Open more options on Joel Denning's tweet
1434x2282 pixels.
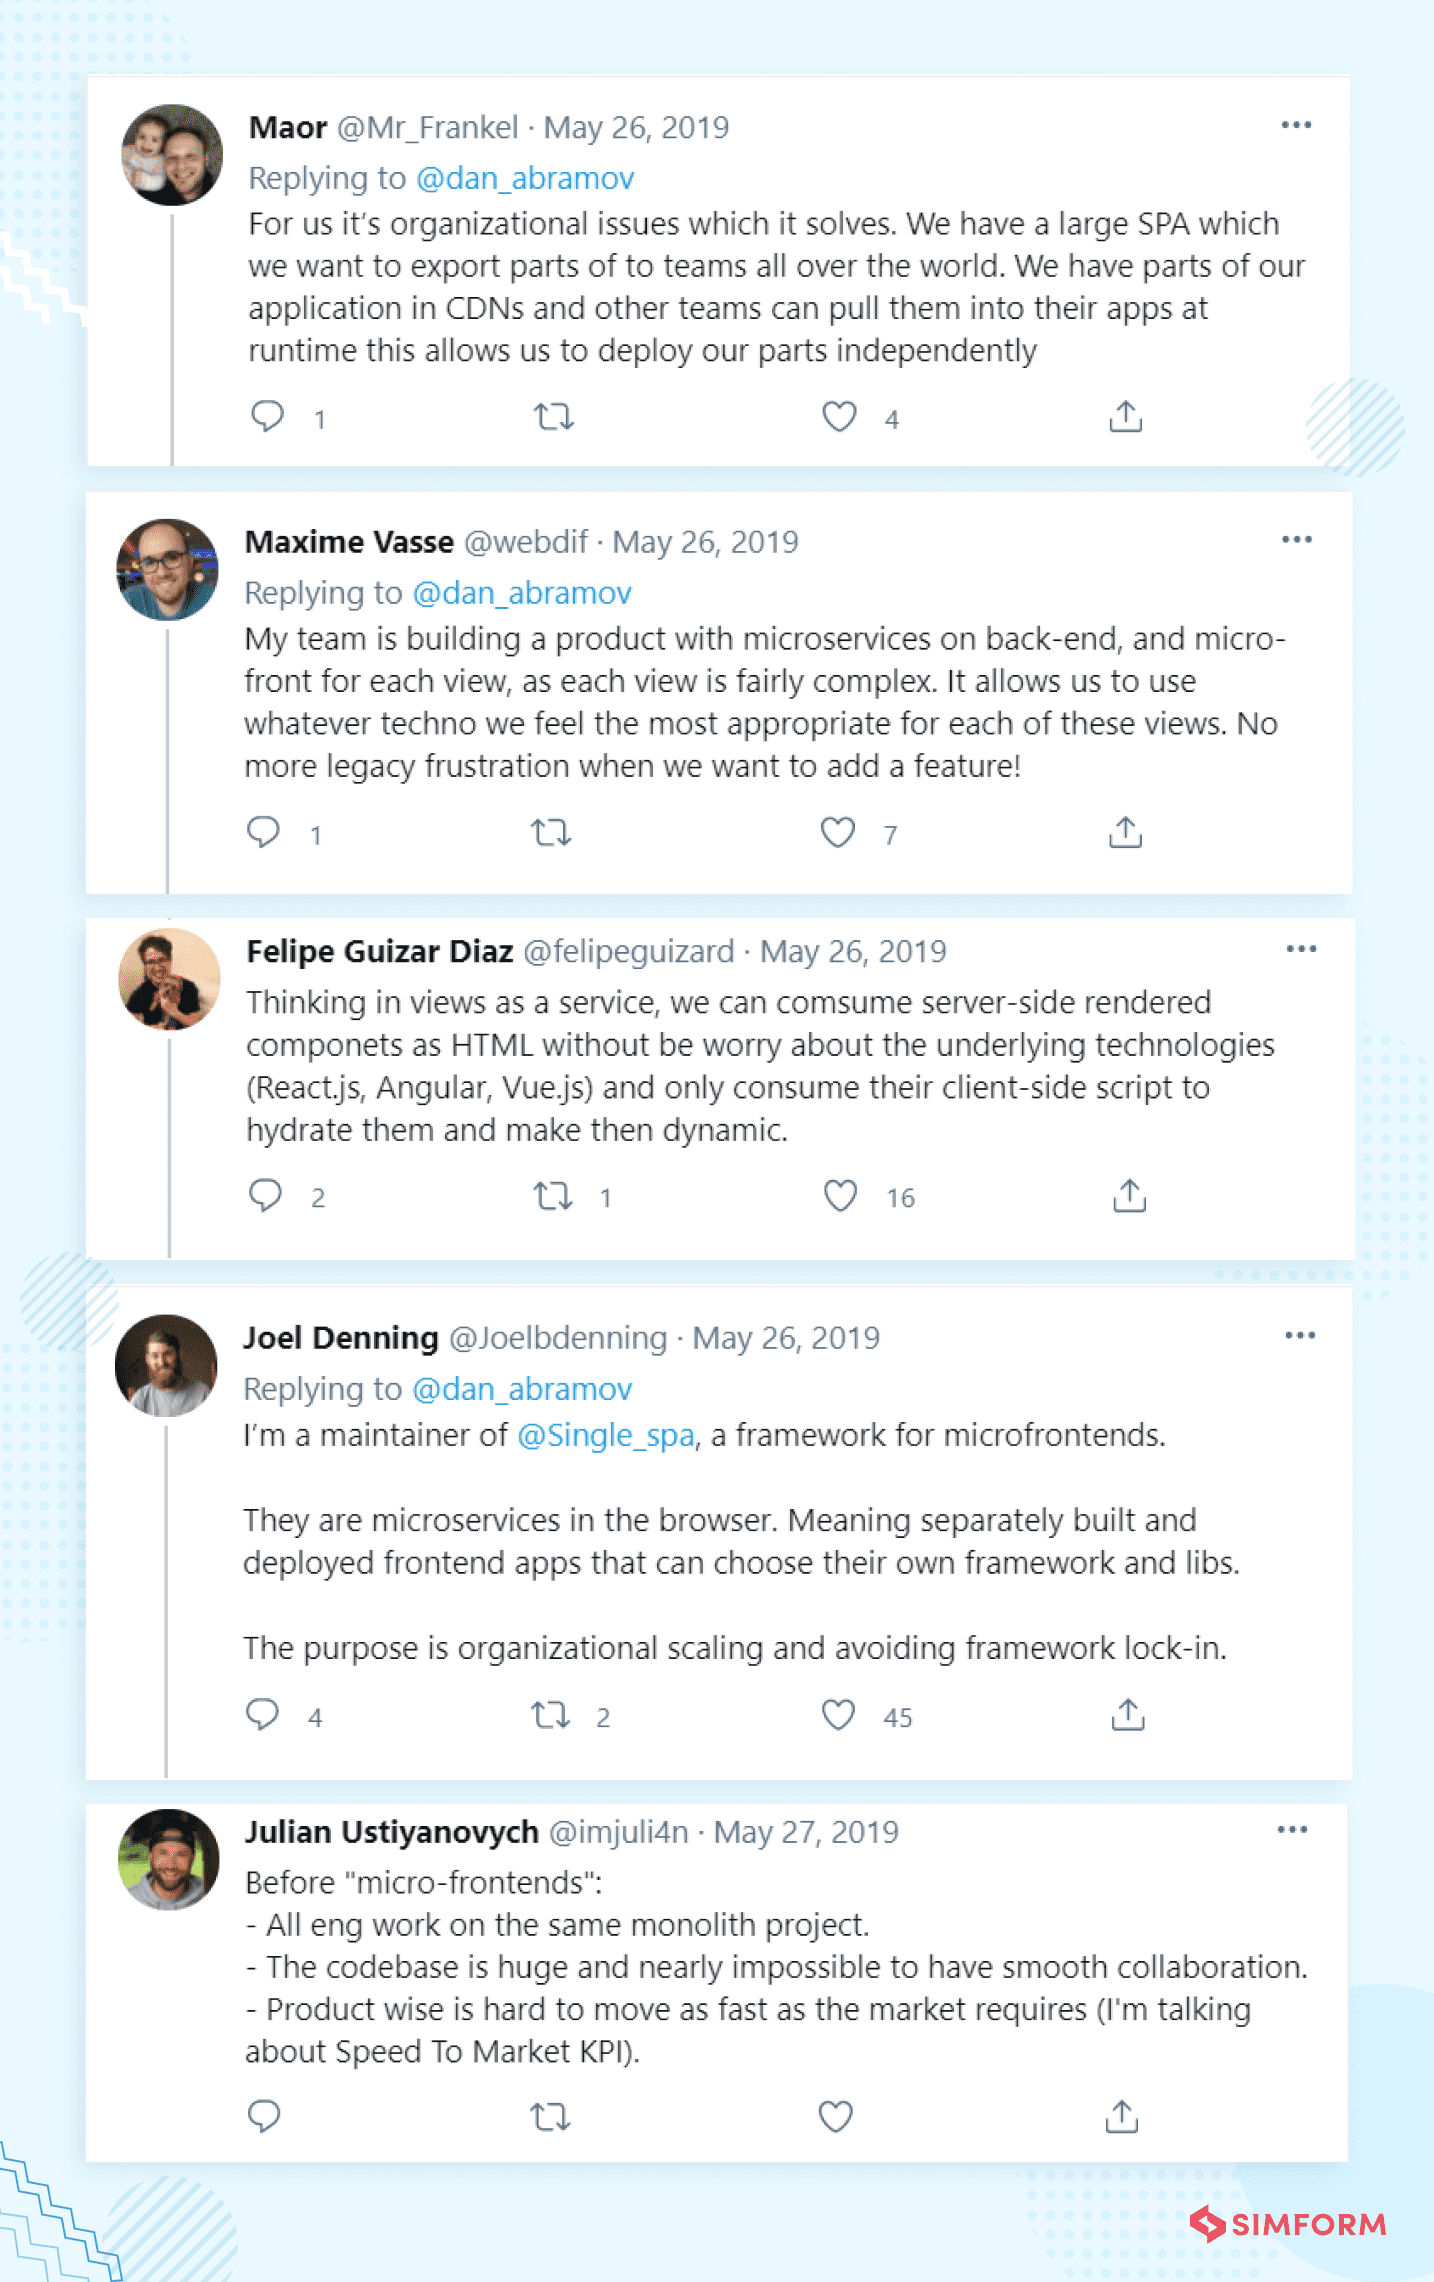pyautogui.click(x=1300, y=1336)
